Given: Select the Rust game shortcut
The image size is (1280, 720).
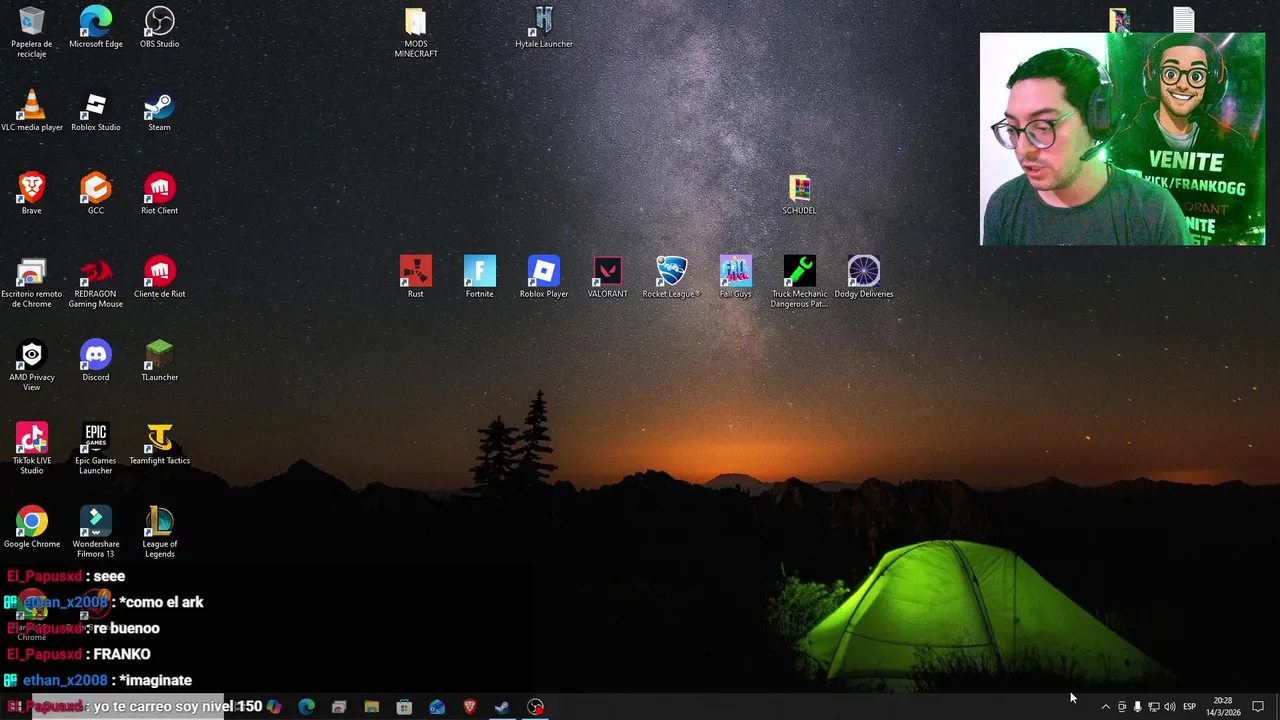Looking at the screenshot, I should click(416, 277).
